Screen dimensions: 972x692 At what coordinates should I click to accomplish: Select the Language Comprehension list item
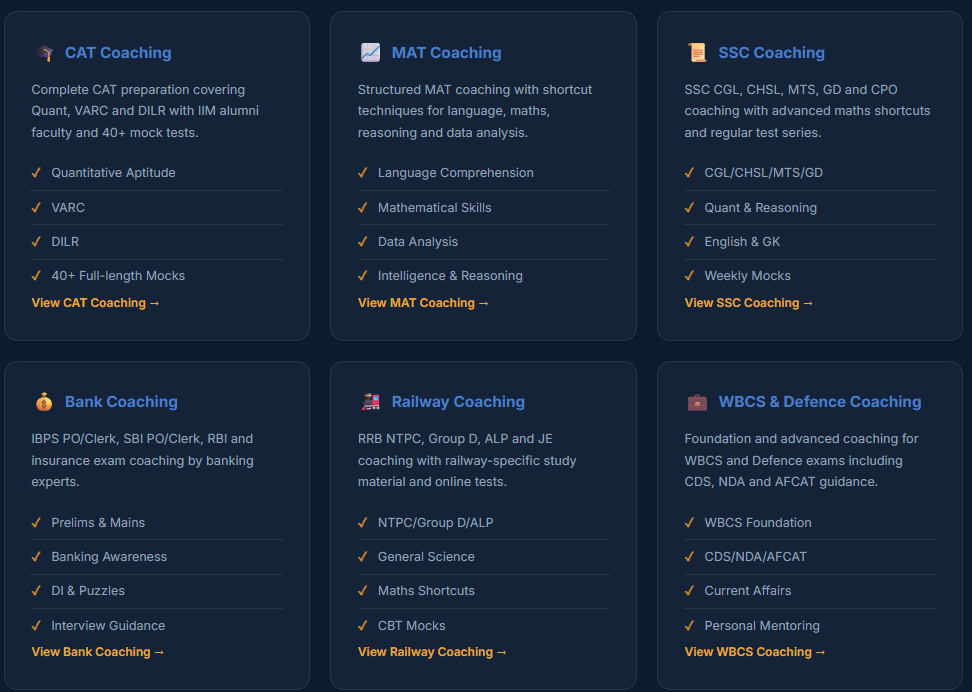[483, 173]
